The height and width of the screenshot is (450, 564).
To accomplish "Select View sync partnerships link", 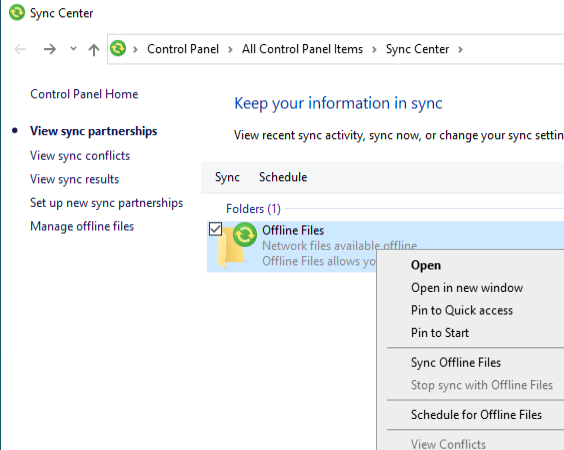I will tap(94, 131).
